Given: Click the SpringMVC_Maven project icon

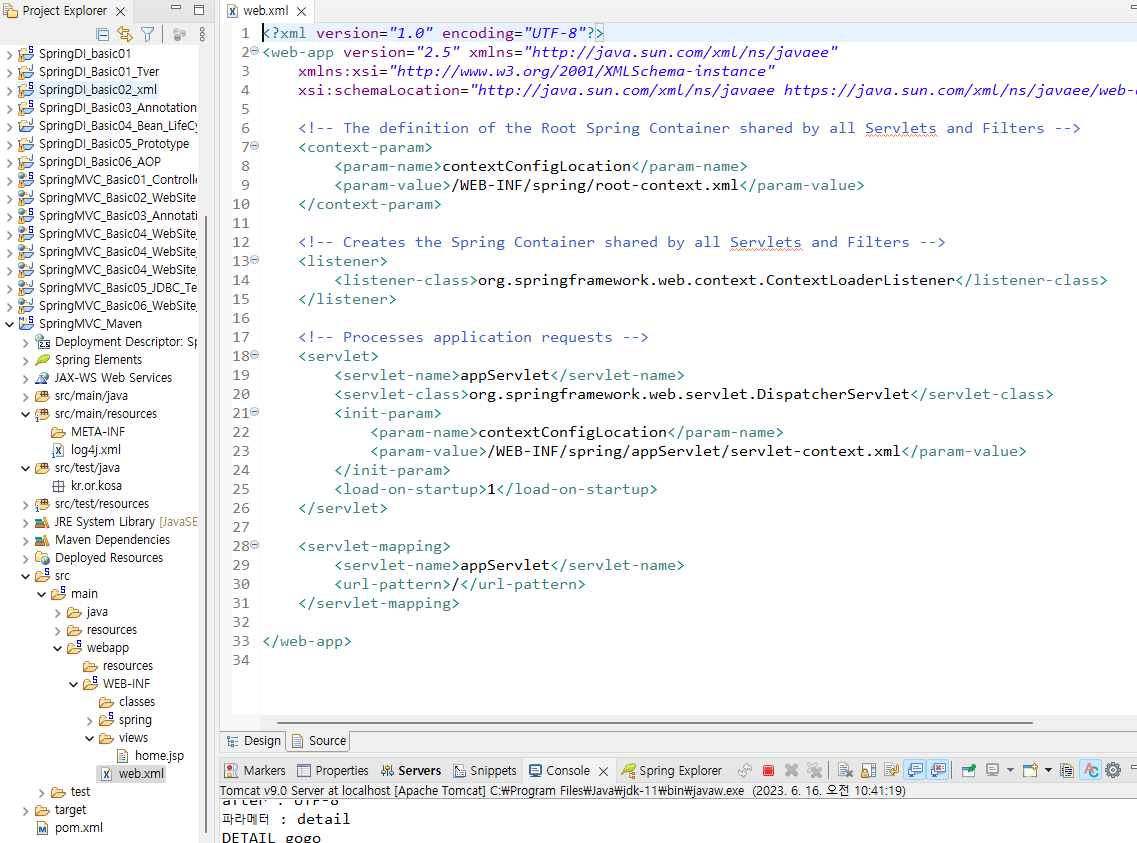Looking at the screenshot, I should click(x=26, y=324).
